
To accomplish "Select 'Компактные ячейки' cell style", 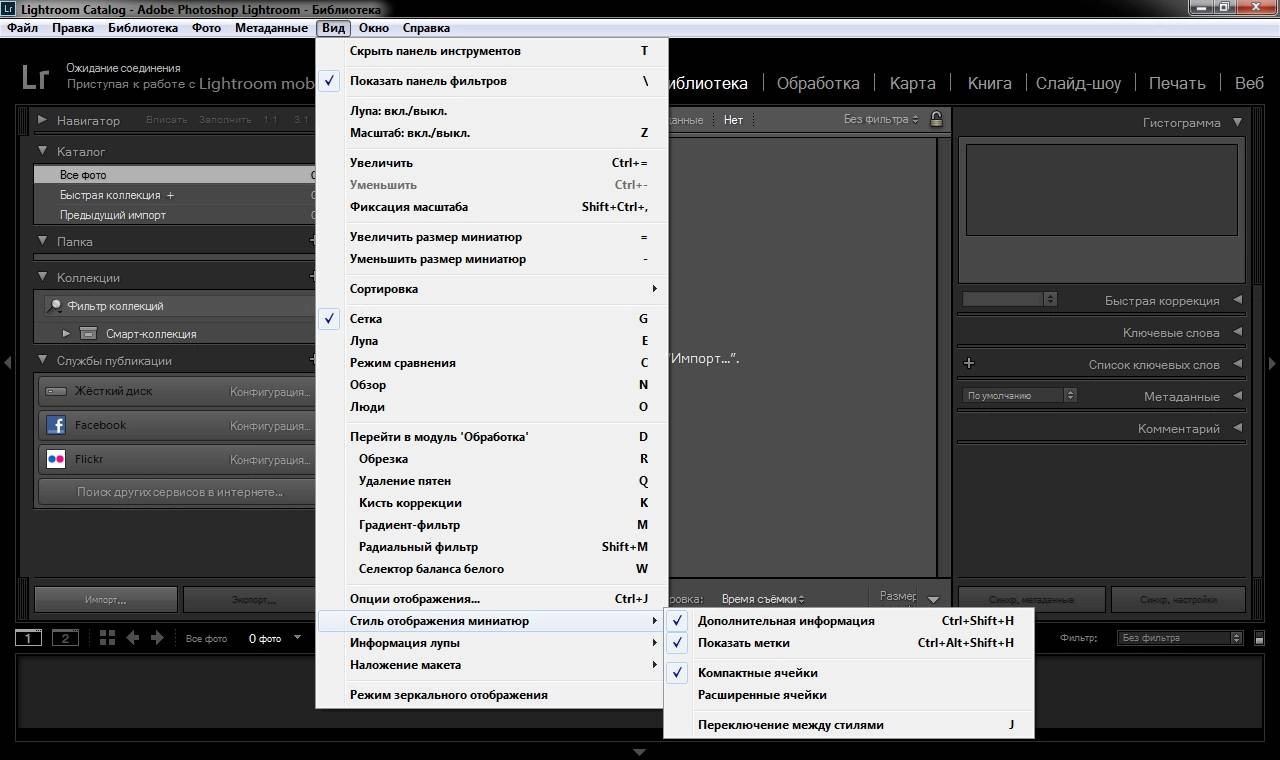I will (849, 673).
